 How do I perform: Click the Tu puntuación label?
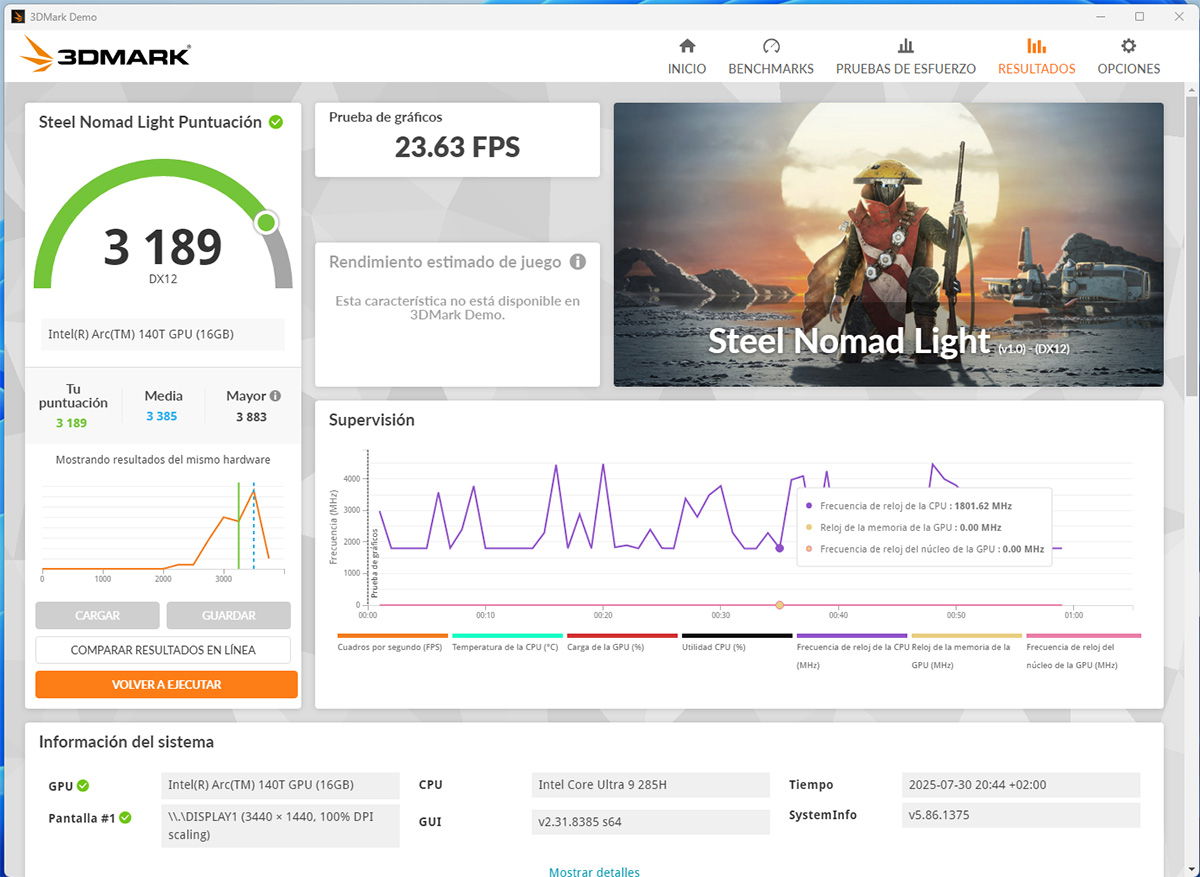[73, 396]
